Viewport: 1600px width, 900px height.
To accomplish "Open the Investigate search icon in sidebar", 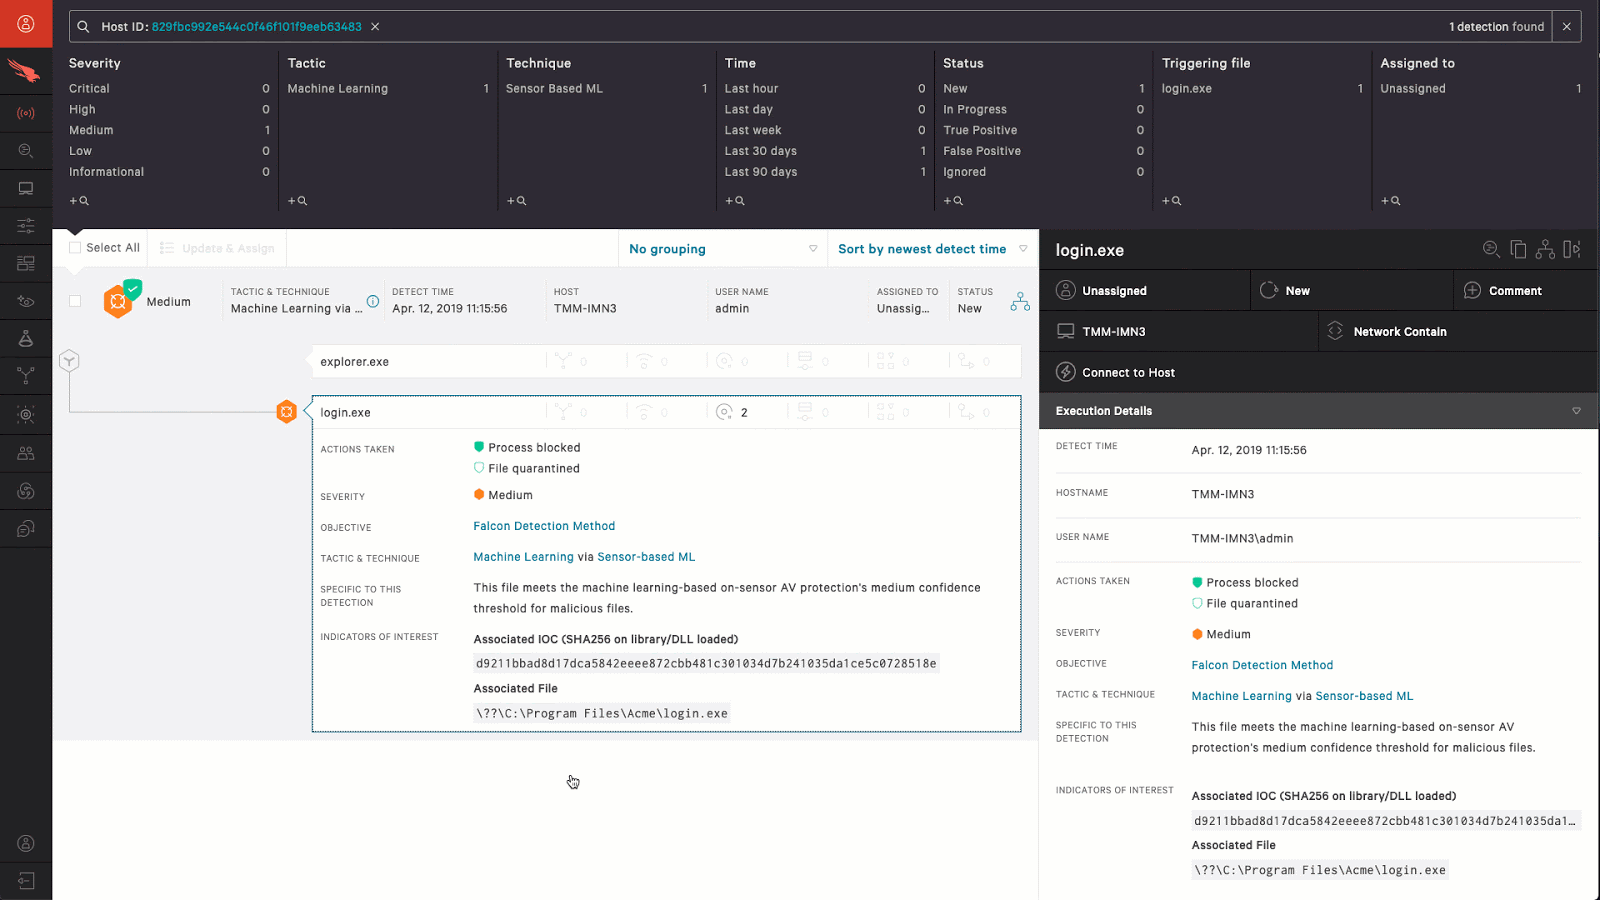I will coord(25,150).
